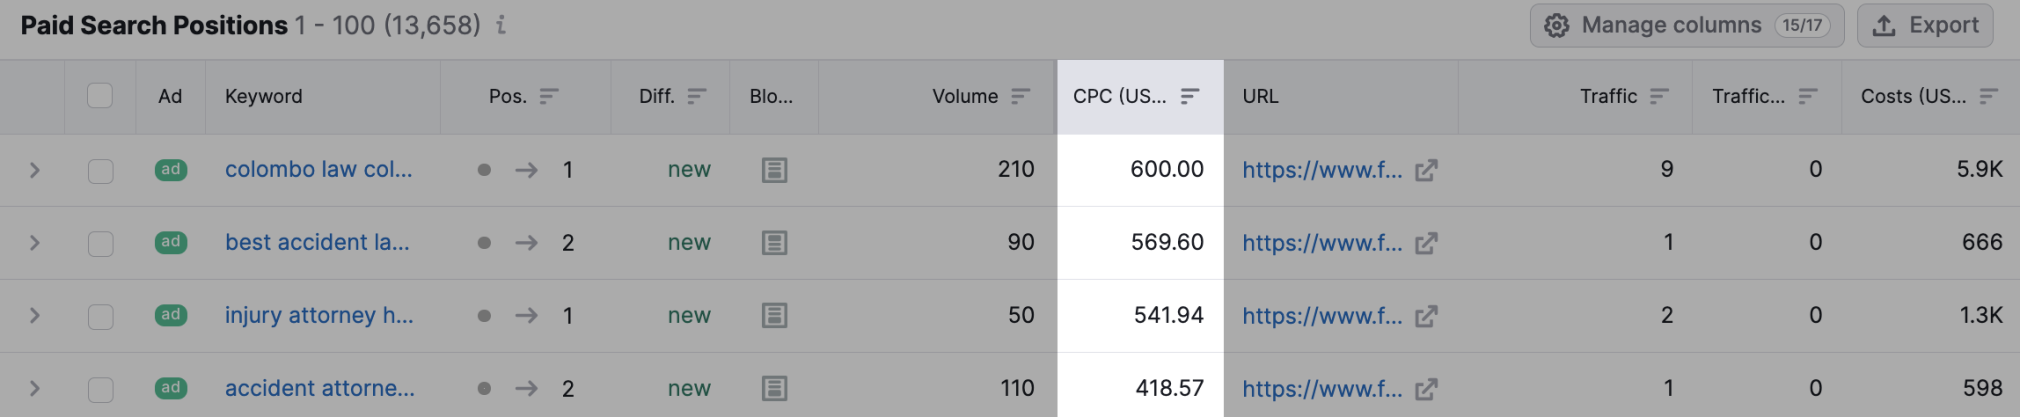Open the info icon beside Paid Search Positions
This screenshot has width=2020, height=417.
[x=501, y=25]
